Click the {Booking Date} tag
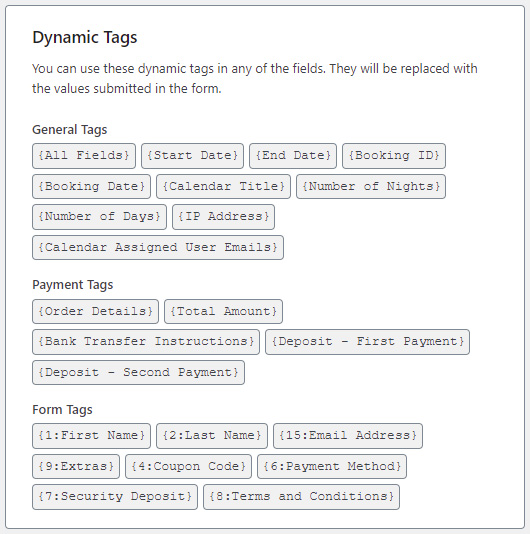The image size is (530, 534). 91,187
